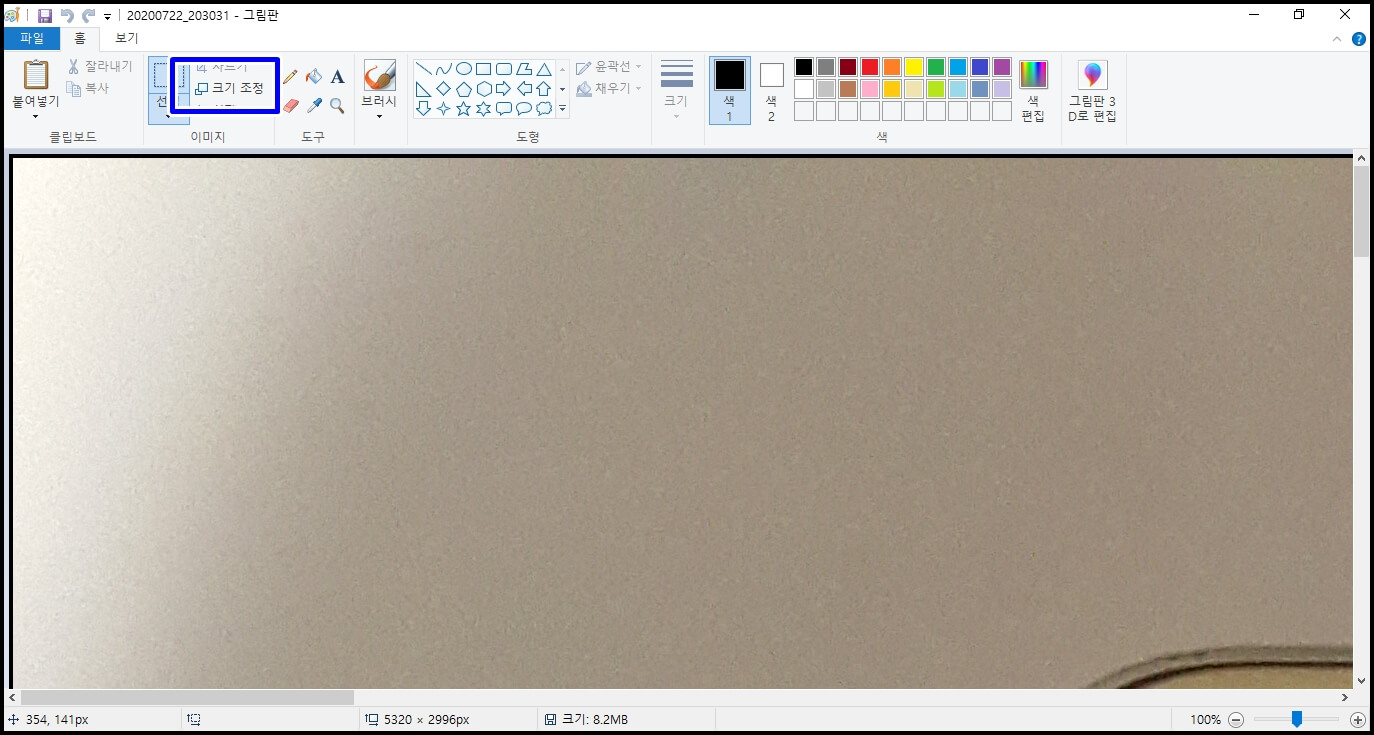Open 그림판 3D로 편집
Image resolution: width=1374 pixels, height=735 pixels.
1092,90
